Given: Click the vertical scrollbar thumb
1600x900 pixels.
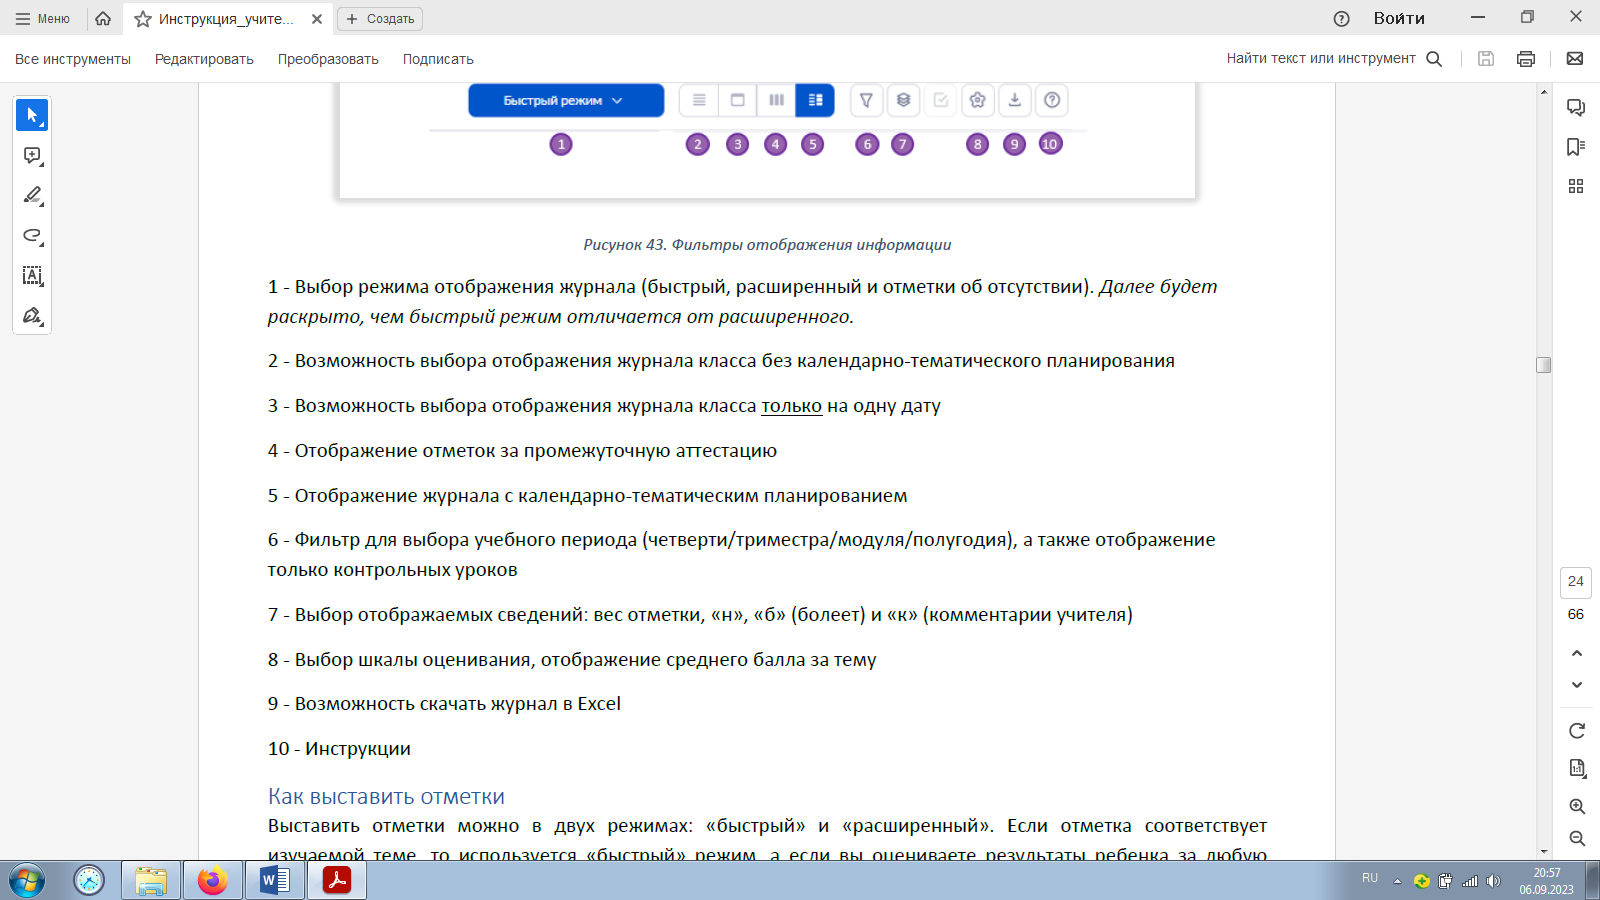Looking at the screenshot, I should 1544,365.
